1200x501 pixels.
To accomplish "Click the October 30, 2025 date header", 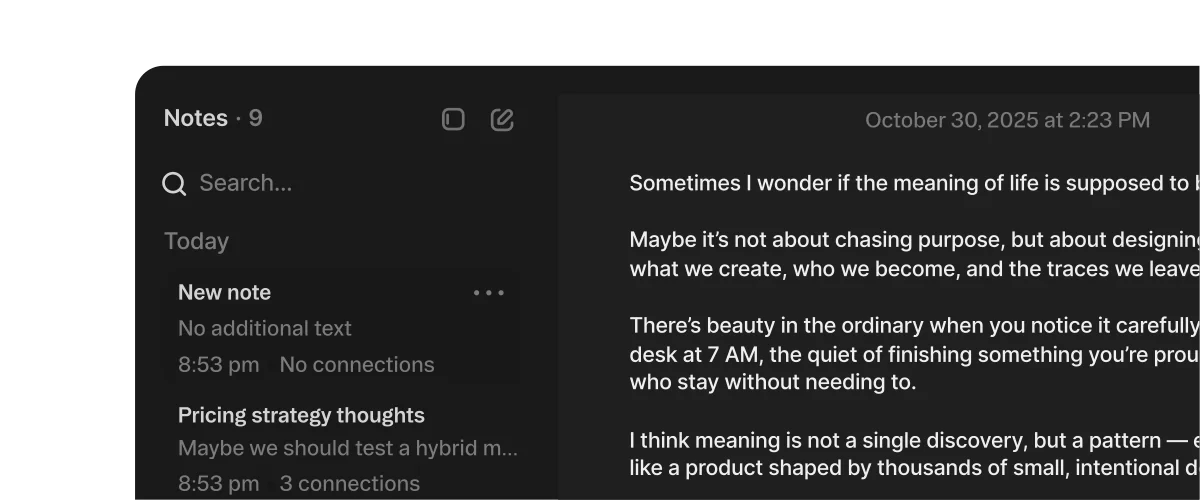I will tap(1007, 120).
